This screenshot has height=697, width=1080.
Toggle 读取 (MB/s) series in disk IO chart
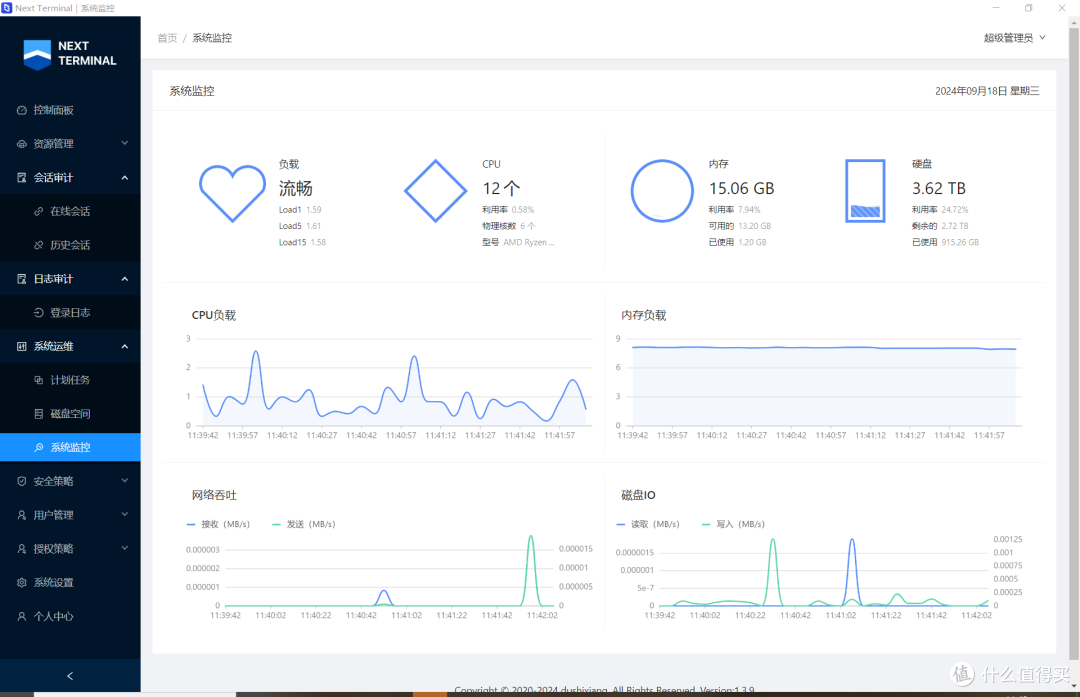click(x=648, y=524)
